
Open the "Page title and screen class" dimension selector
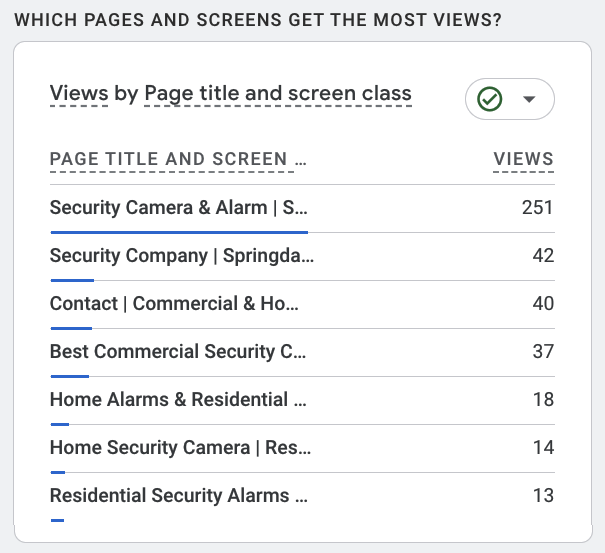[x=278, y=94]
